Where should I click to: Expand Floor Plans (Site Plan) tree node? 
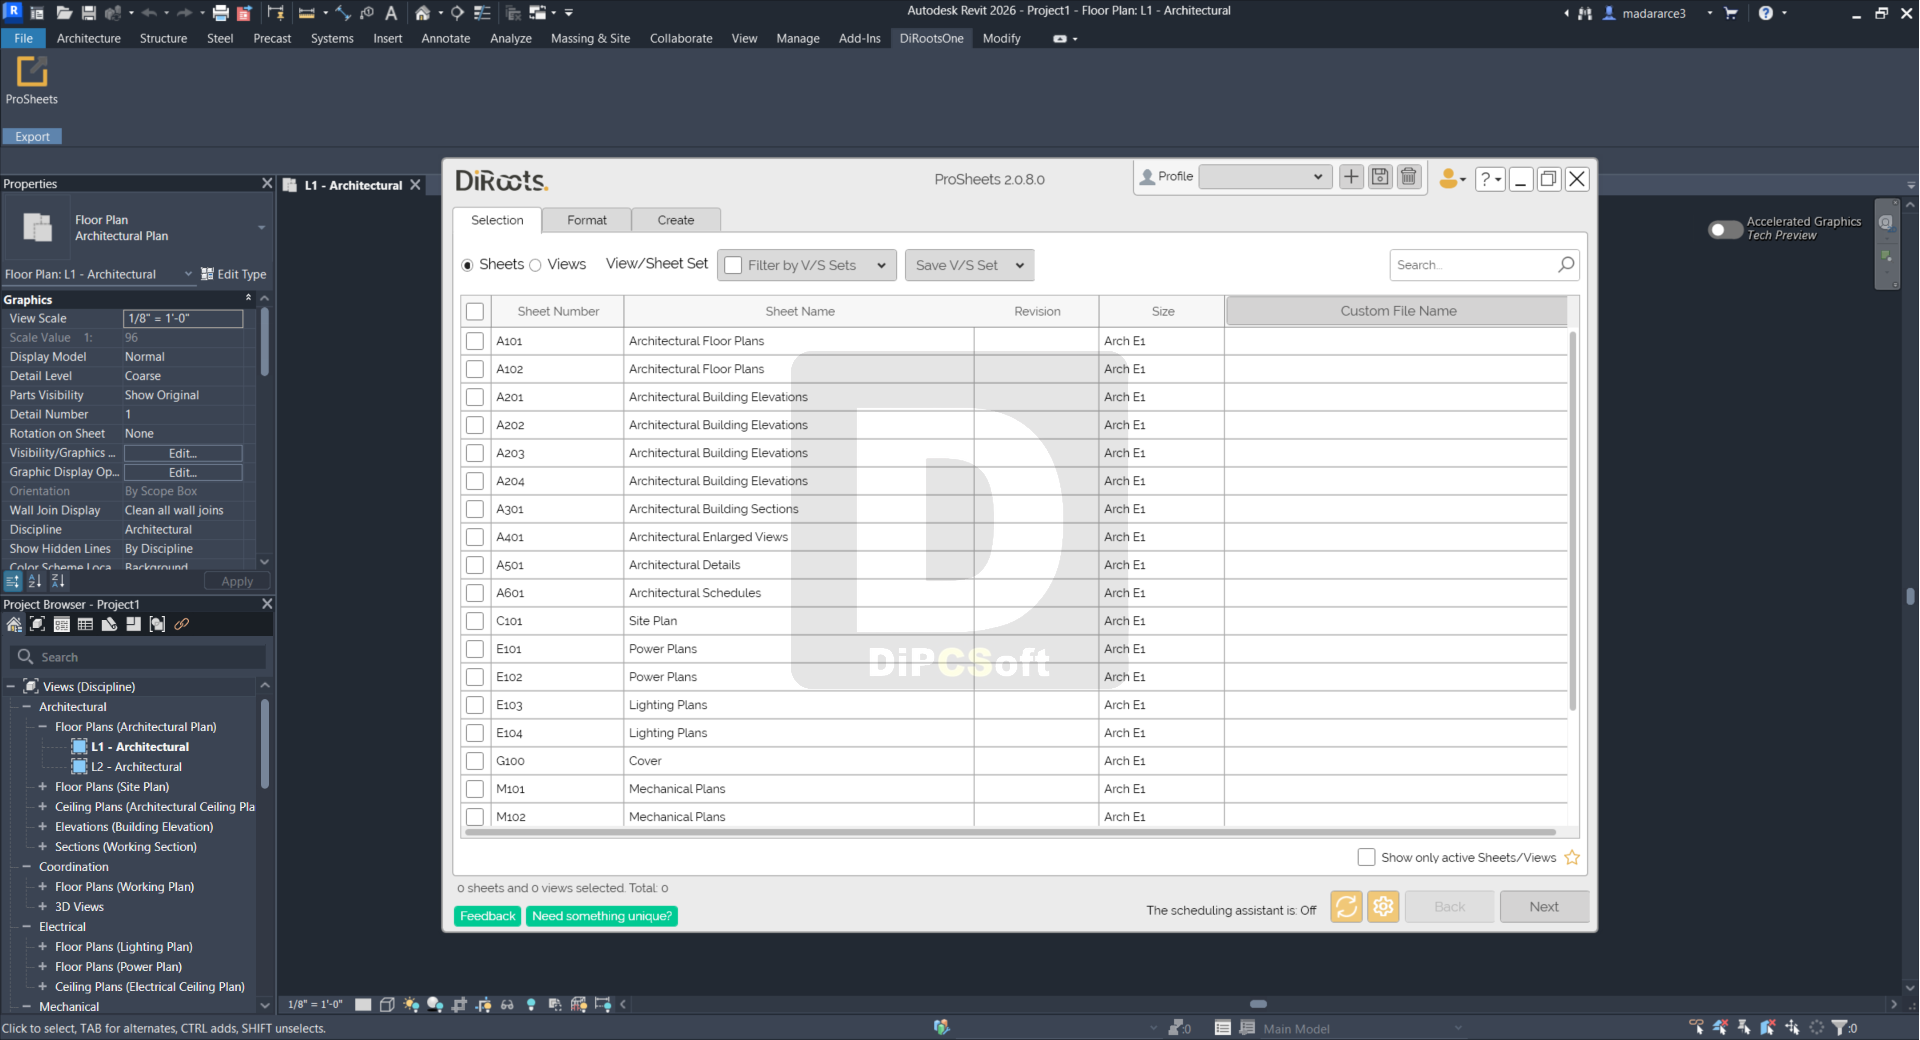click(43, 787)
